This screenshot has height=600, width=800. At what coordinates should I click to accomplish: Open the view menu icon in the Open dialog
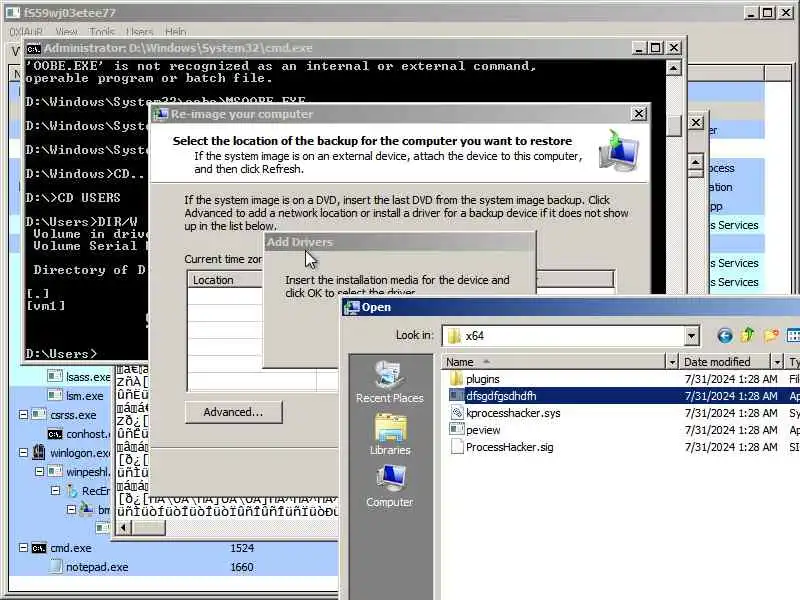pos(793,335)
